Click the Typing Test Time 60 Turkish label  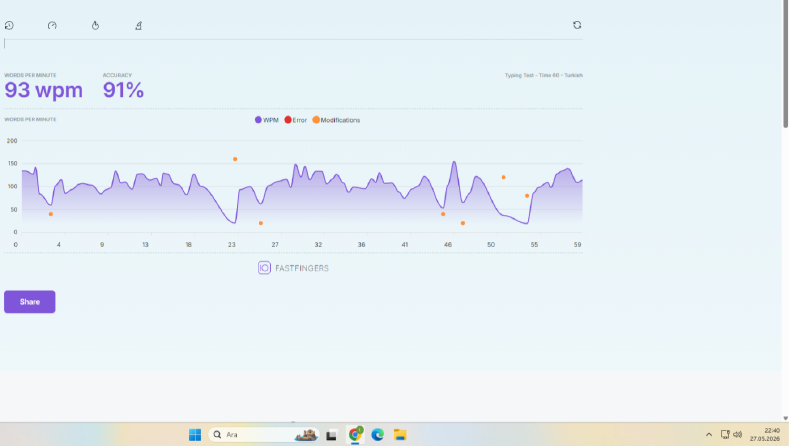pyautogui.click(x=544, y=75)
